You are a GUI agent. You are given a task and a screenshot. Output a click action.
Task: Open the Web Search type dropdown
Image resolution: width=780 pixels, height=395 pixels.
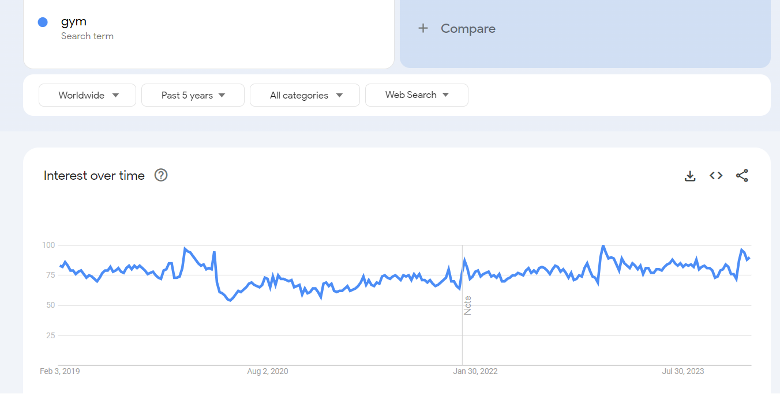pos(417,95)
